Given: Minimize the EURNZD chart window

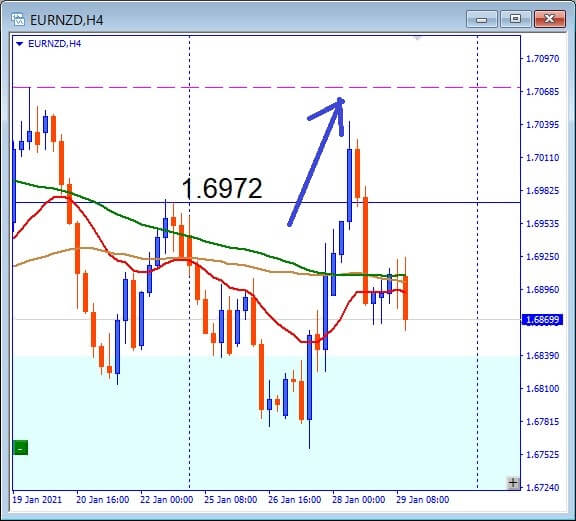Looking at the screenshot, I should (481, 19).
